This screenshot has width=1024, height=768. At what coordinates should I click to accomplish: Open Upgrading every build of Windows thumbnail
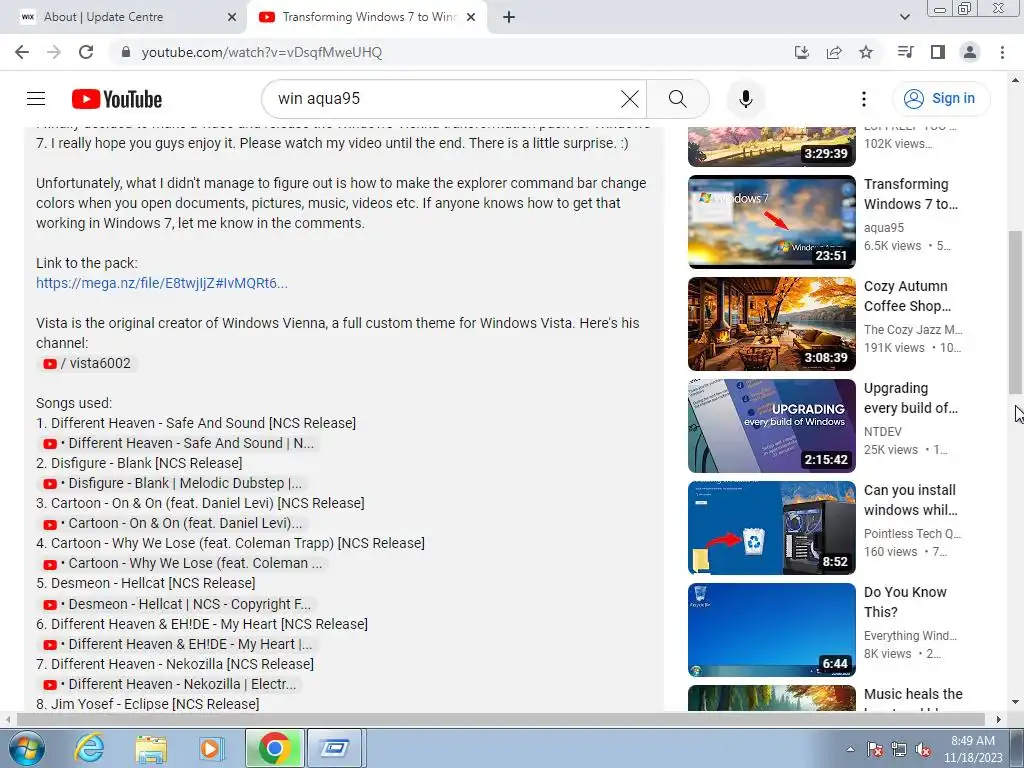[771, 426]
